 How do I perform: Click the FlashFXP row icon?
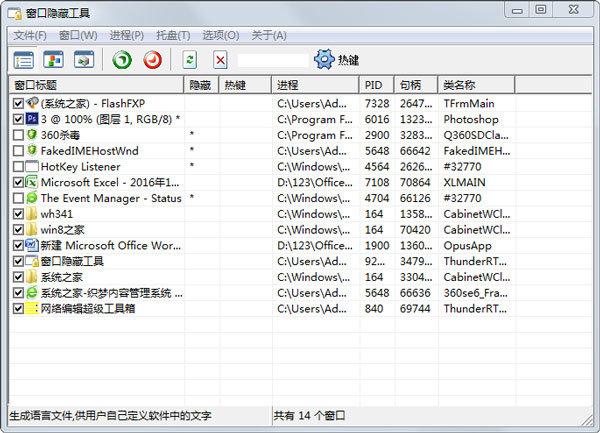tap(32, 103)
